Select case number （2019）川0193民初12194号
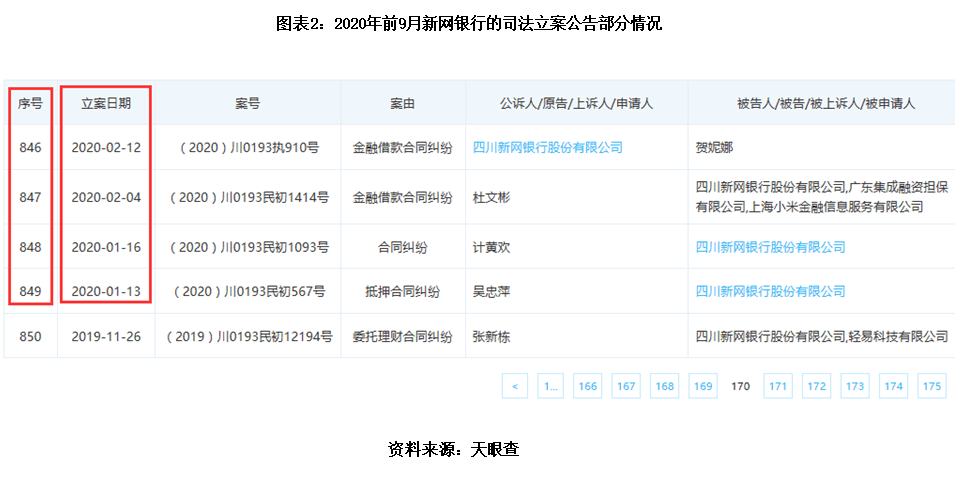This screenshot has width=955, height=487. click(248, 336)
